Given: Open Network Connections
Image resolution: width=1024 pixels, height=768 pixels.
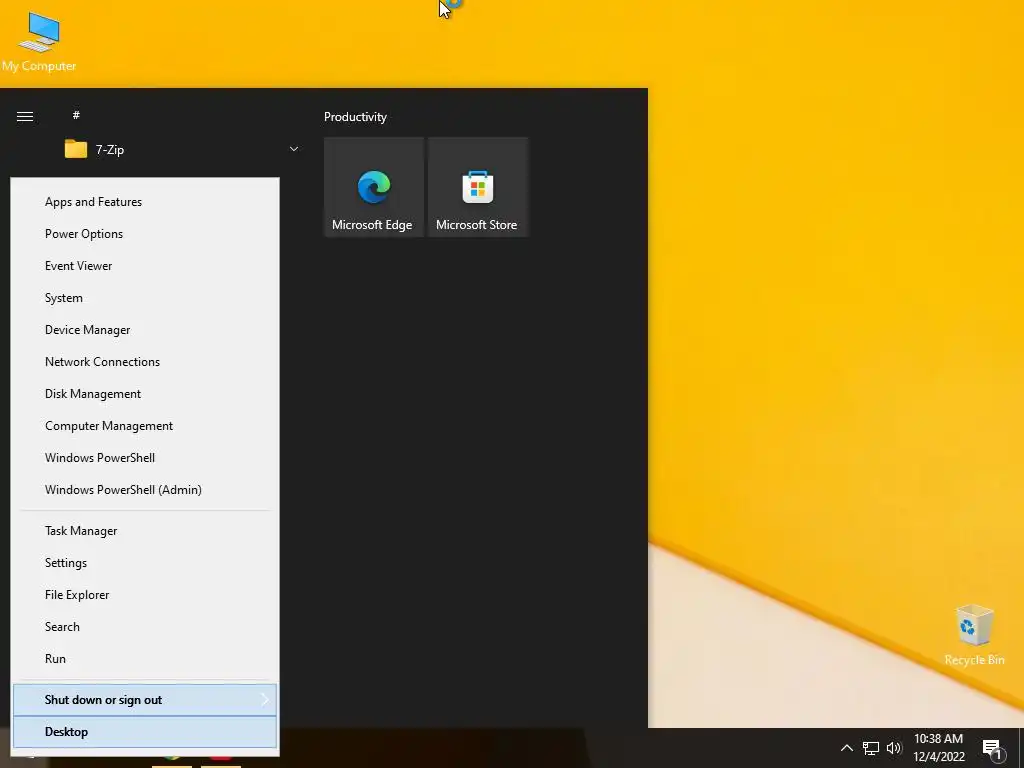Looking at the screenshot, I should [145, 362].
